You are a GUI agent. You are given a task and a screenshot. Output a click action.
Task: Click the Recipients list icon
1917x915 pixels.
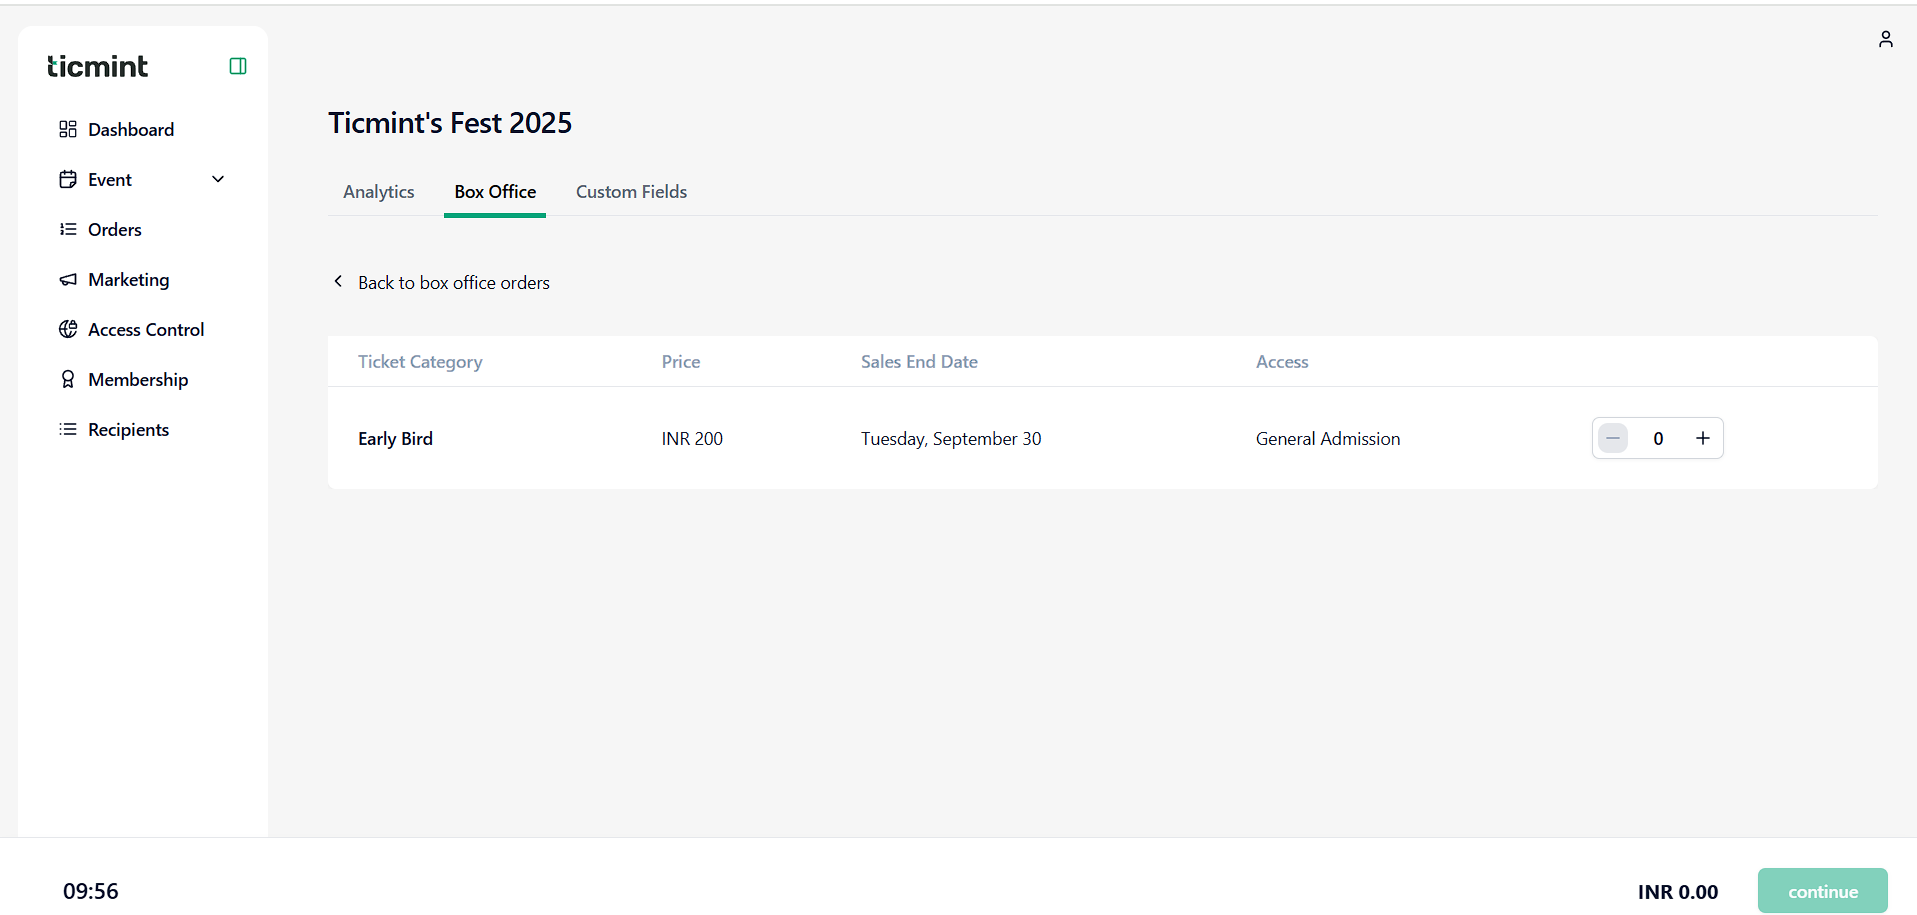coord(68,429)
